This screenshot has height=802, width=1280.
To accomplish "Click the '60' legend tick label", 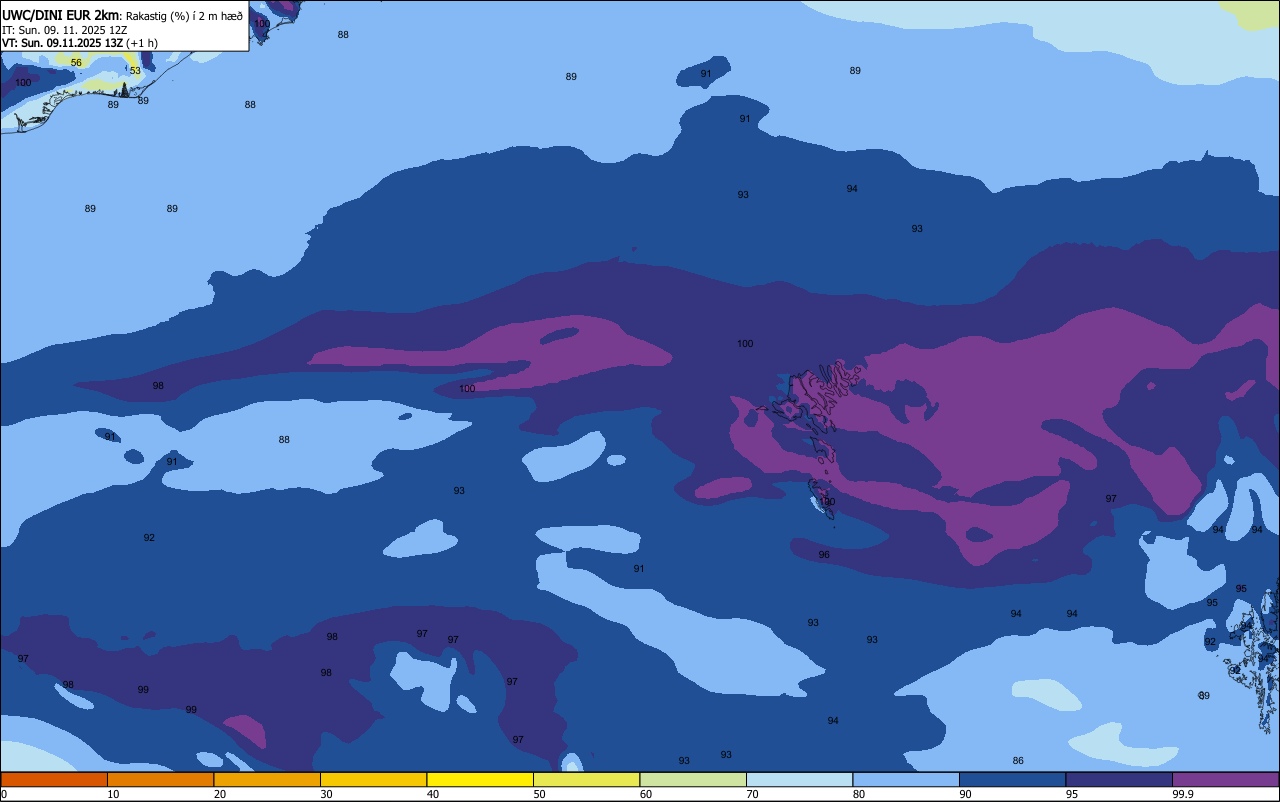I will (646, 794).
